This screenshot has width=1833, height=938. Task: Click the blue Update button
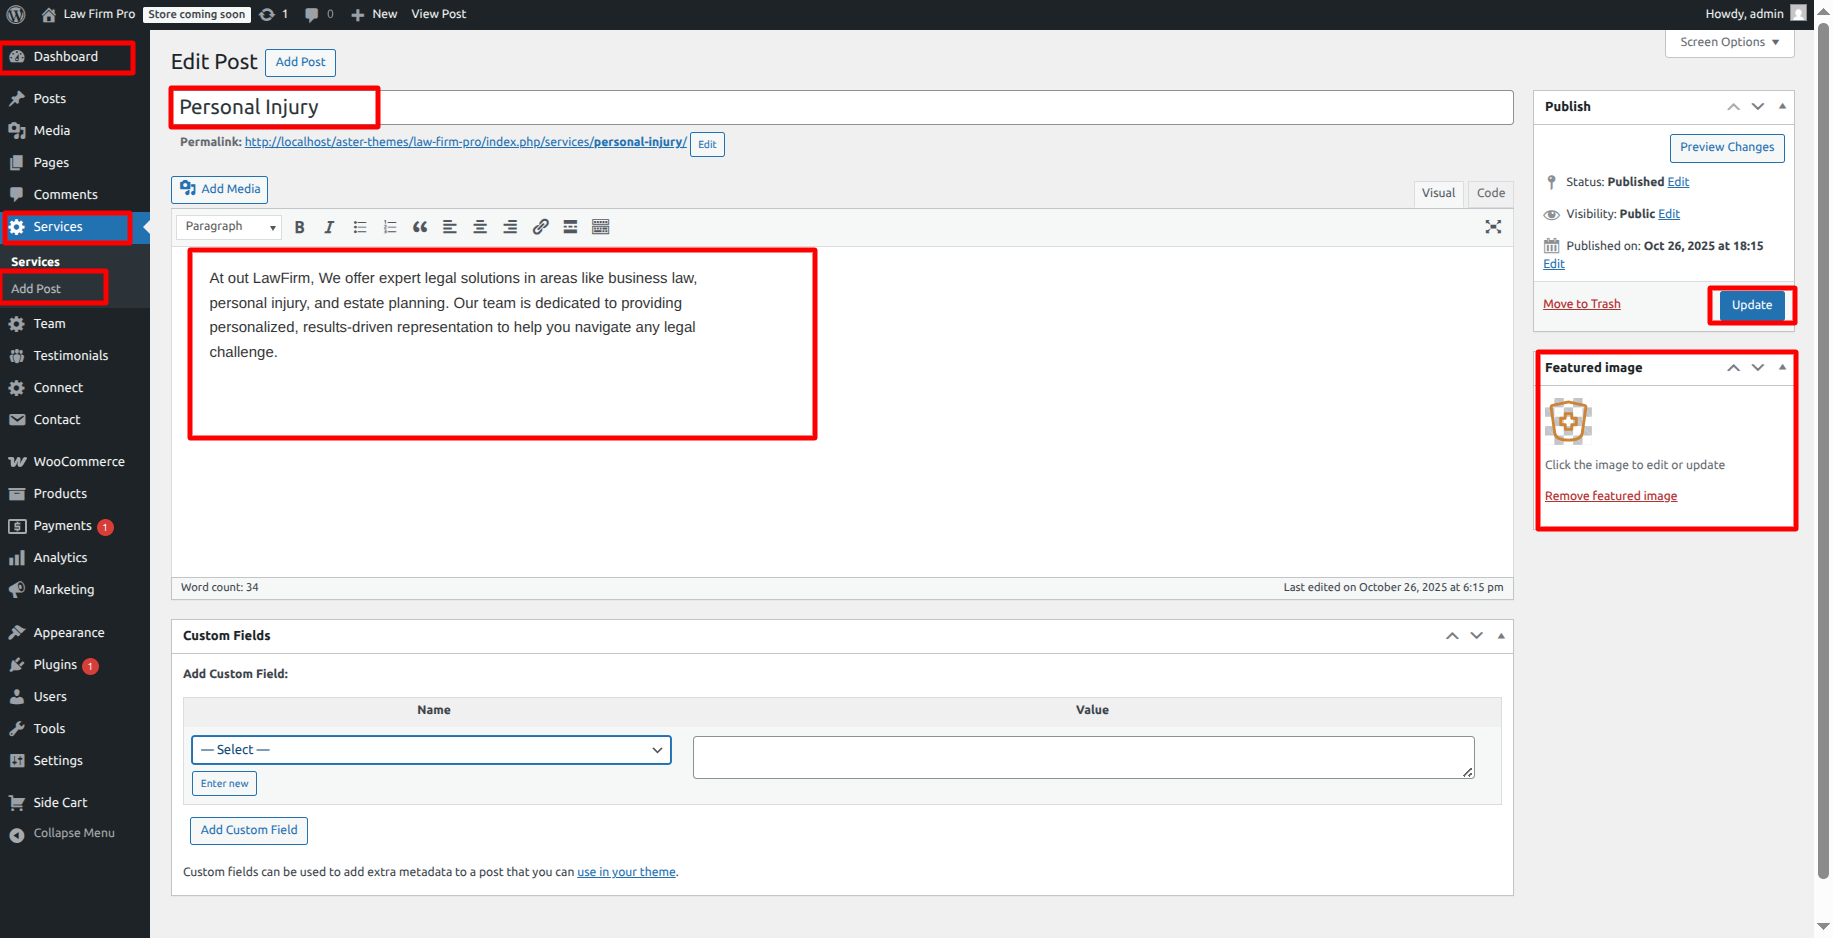pos(1751,305)
